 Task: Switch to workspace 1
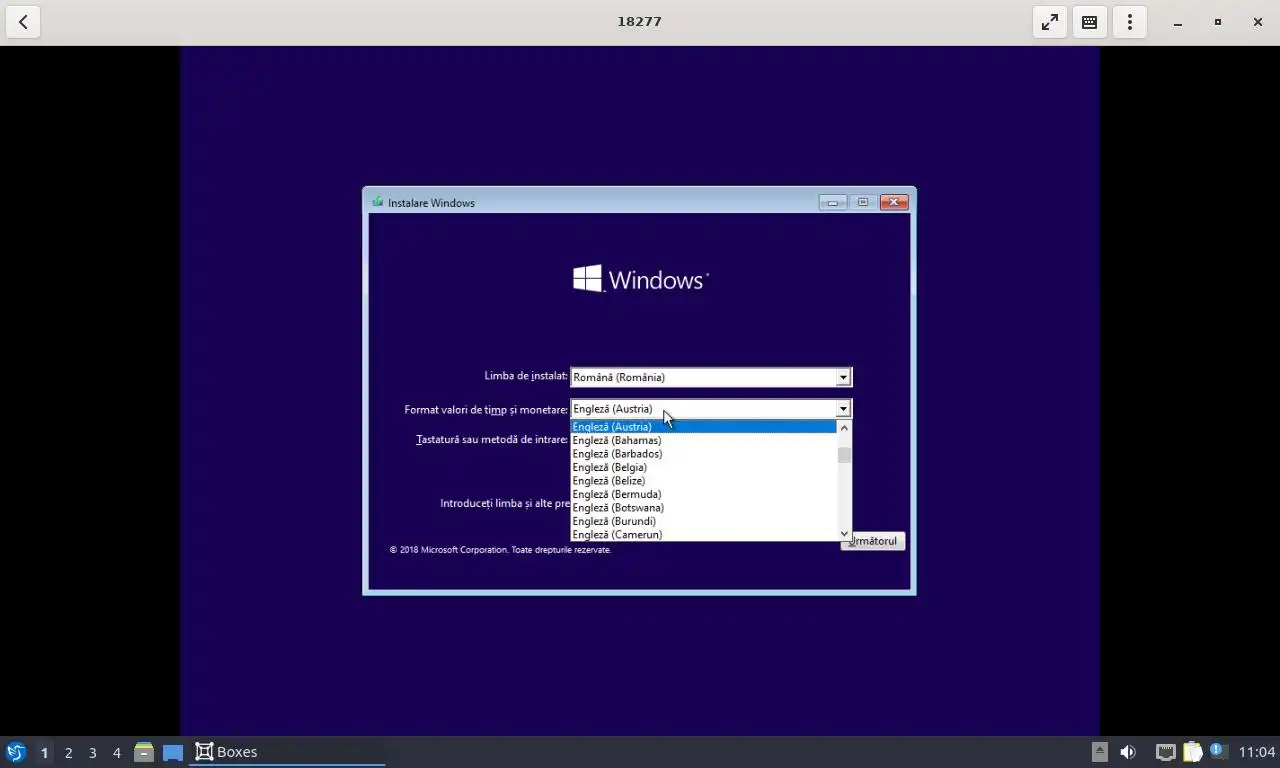(44, 752)
